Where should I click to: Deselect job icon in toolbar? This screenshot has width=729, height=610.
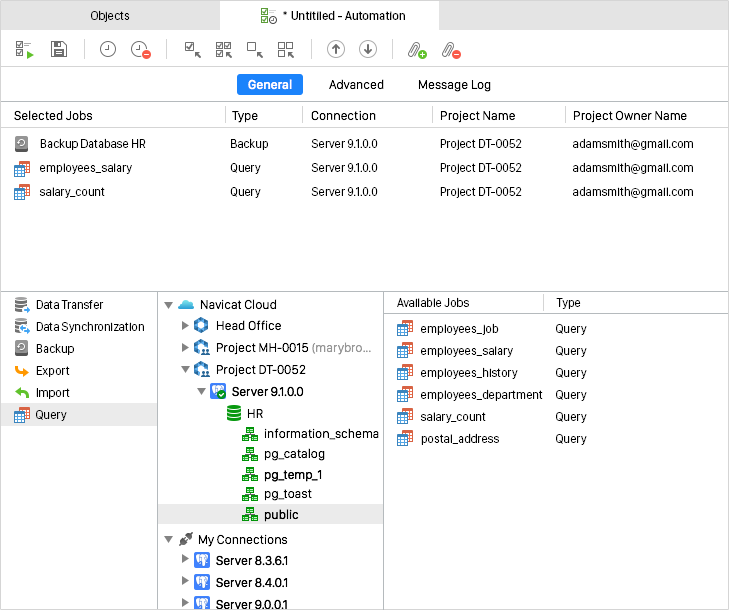tap(255, 49)
